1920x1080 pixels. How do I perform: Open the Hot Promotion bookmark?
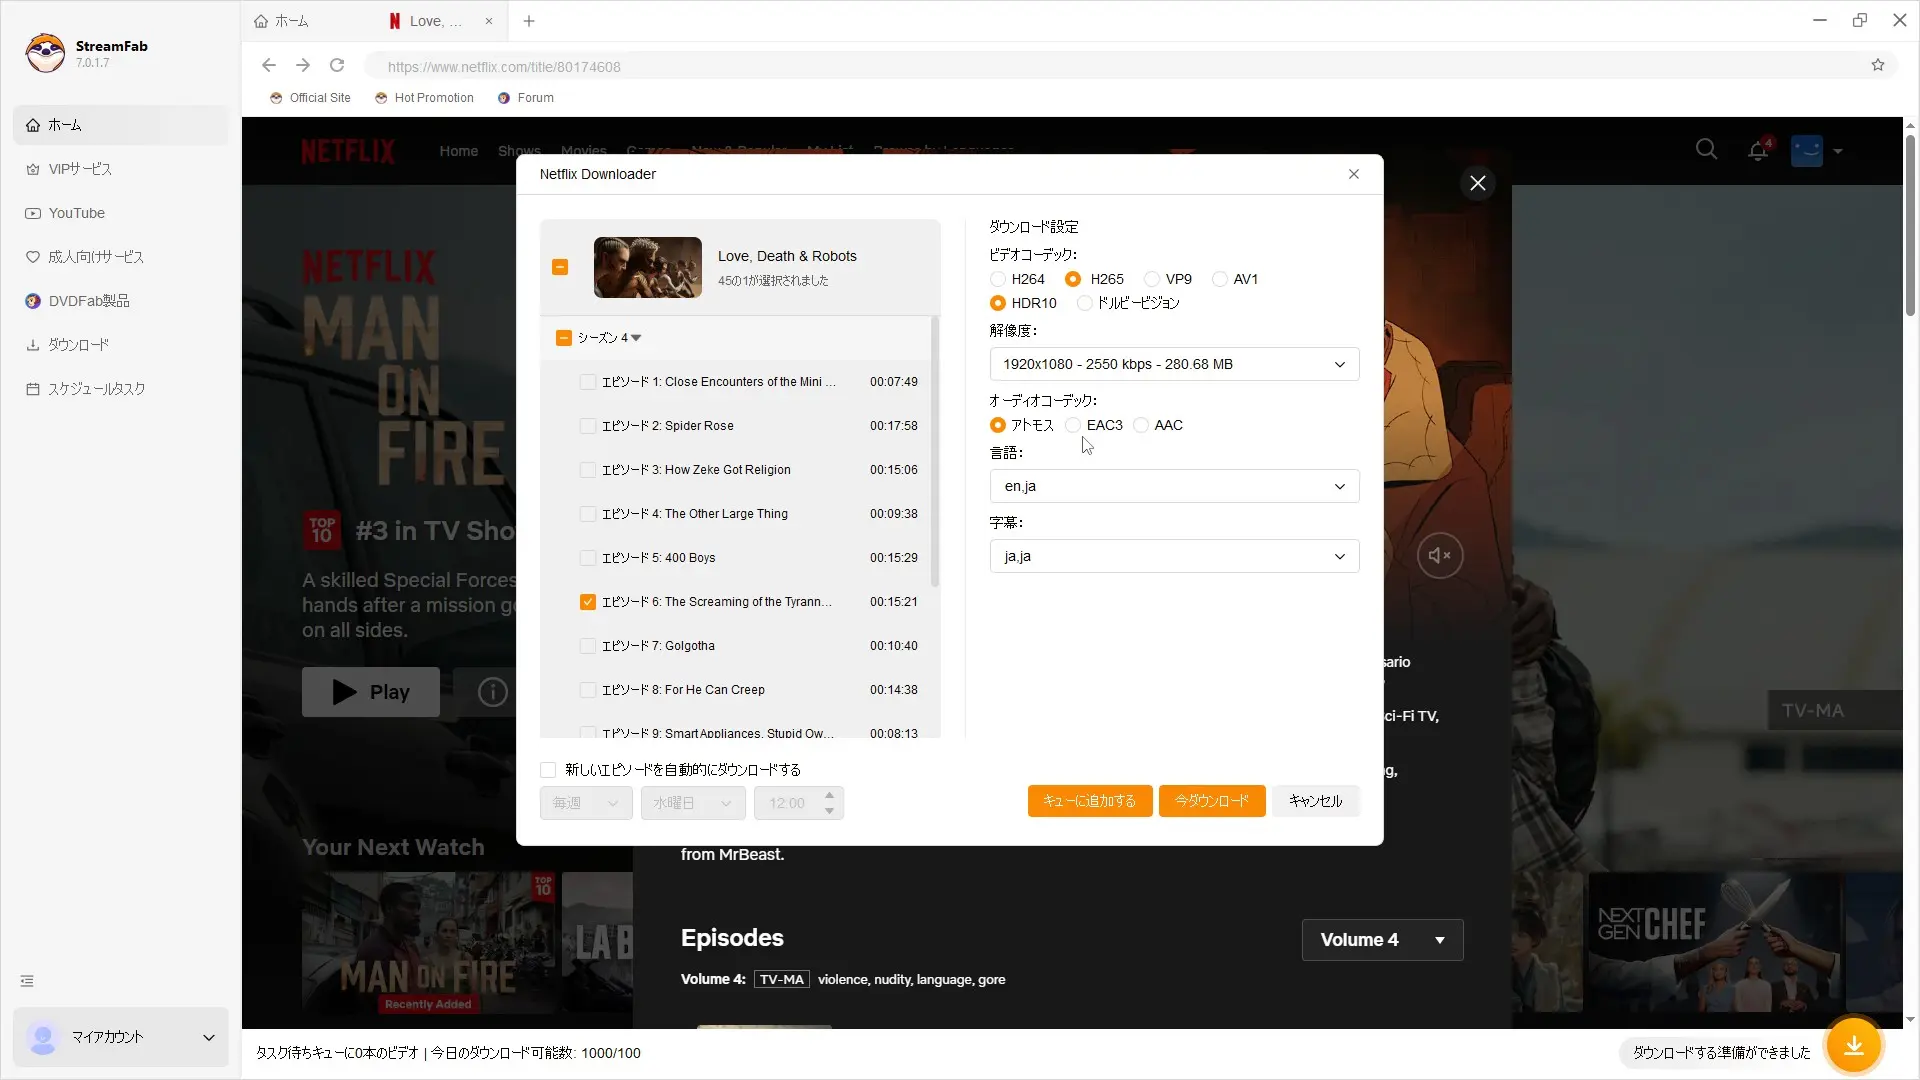tap(424, 98)
